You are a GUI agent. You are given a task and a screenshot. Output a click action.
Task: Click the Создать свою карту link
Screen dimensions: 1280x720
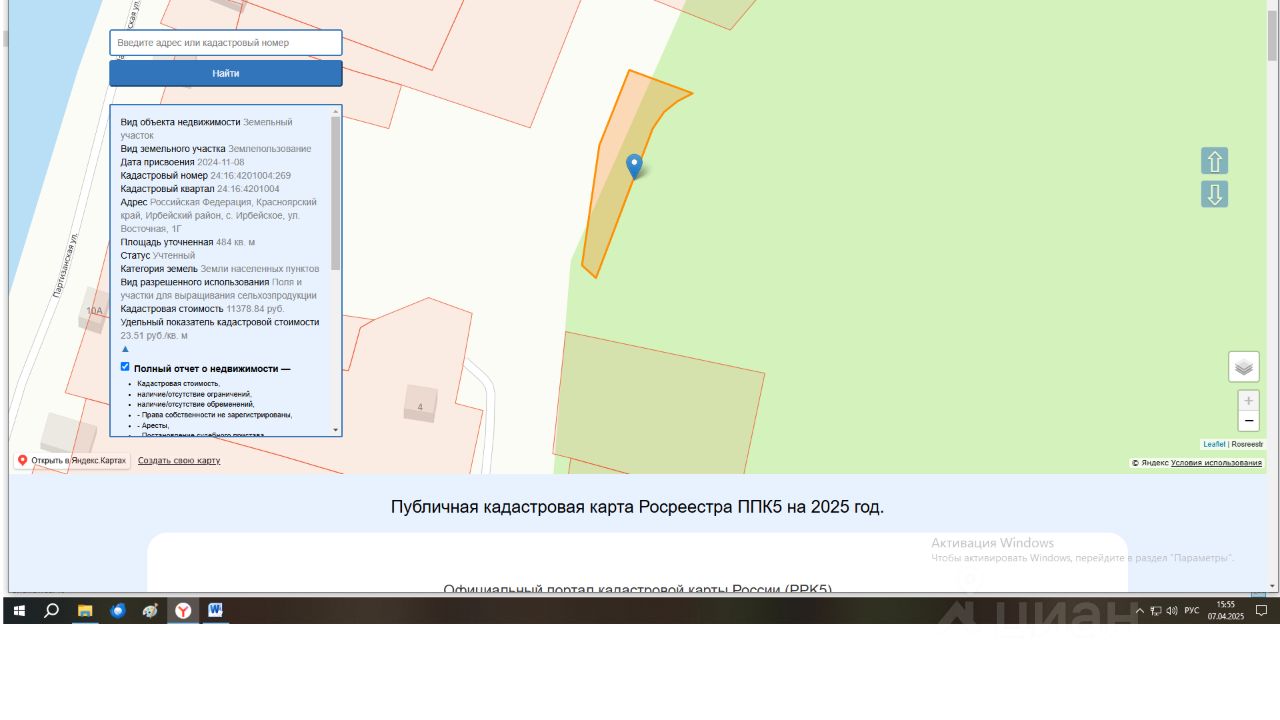click(x=179, y=461)
